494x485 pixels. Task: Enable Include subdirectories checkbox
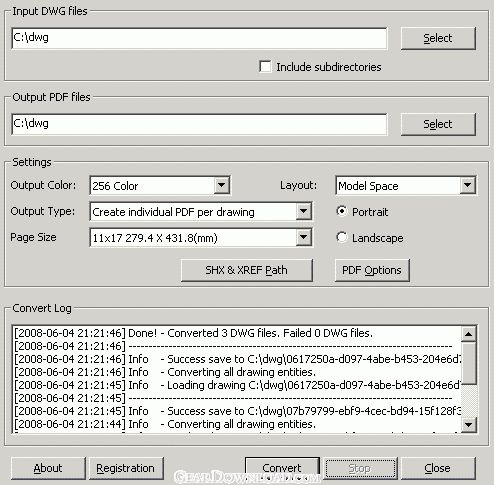click(265, 66)
